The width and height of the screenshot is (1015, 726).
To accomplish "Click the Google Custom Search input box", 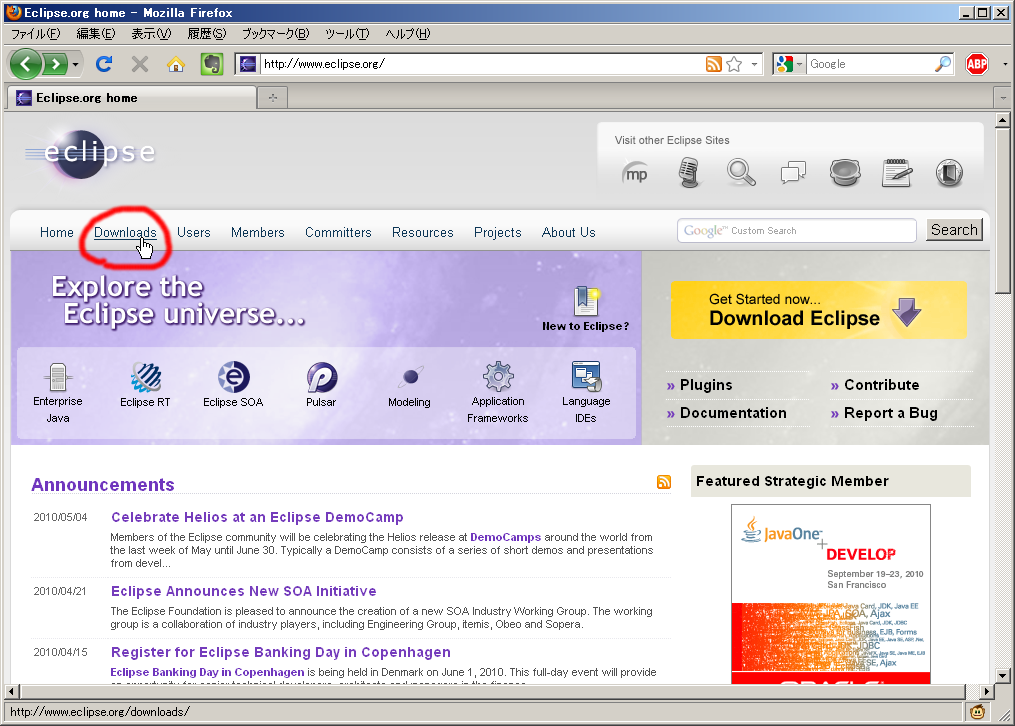I will coord(797,230).
